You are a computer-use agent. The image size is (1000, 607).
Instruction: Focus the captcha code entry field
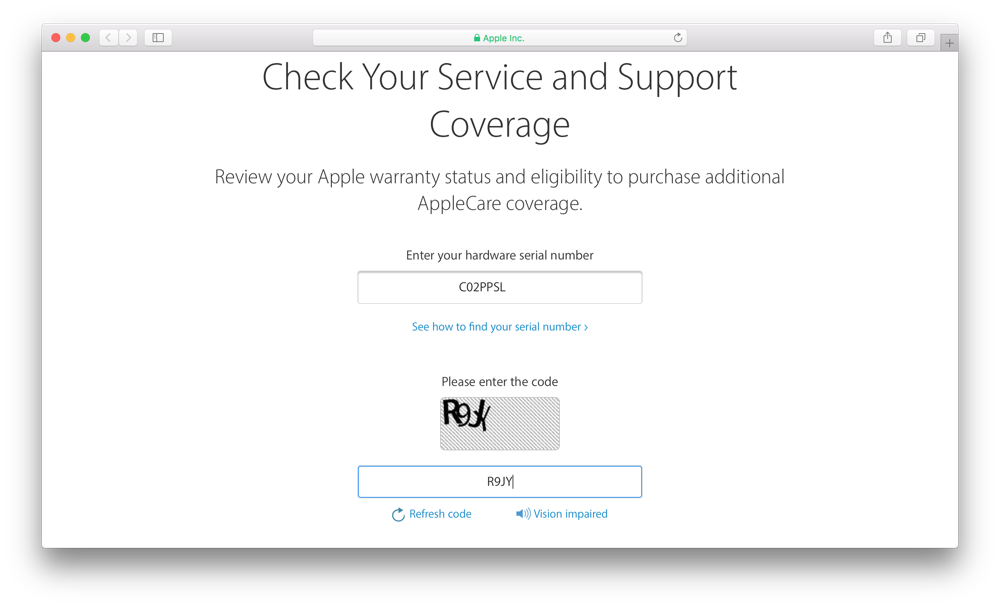(x=499, y=481)
